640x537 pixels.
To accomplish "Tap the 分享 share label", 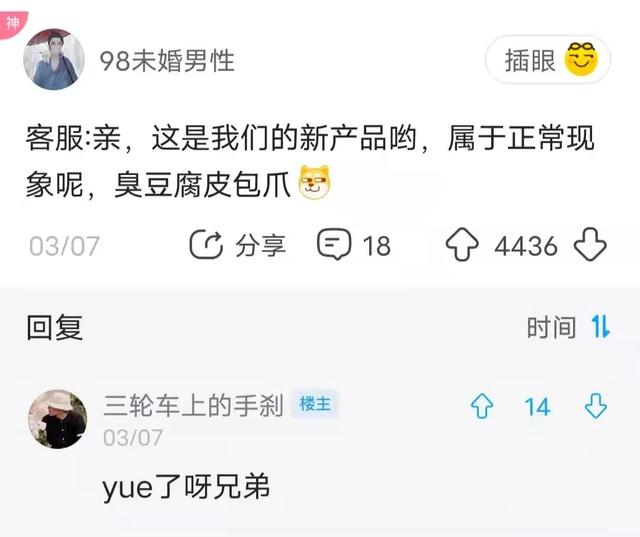I will point(260,245).
